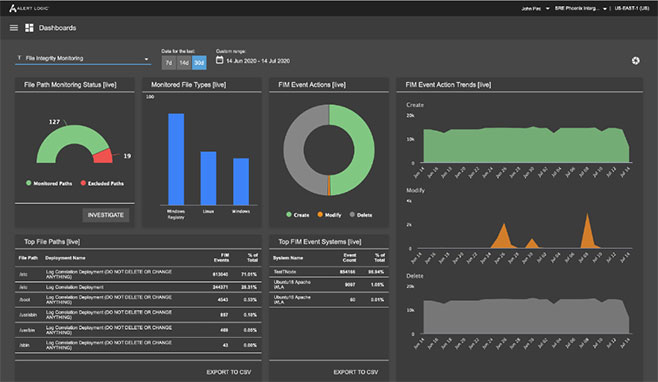Click the Top FIM Event Systems [live] title
This screenshot has height=382, width=658.
(320, 241)
